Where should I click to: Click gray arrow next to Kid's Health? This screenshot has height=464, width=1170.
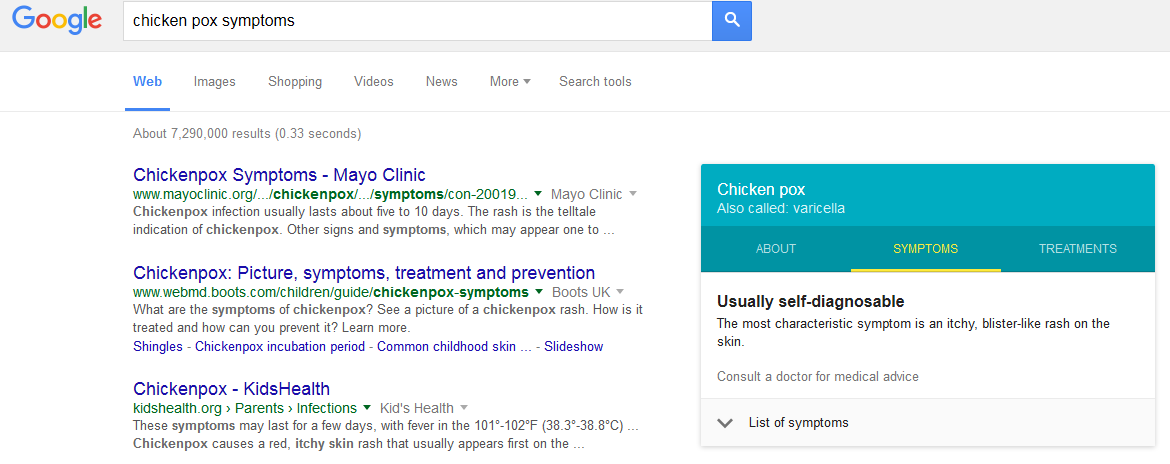pyautogui.click(x=464, y=408)
